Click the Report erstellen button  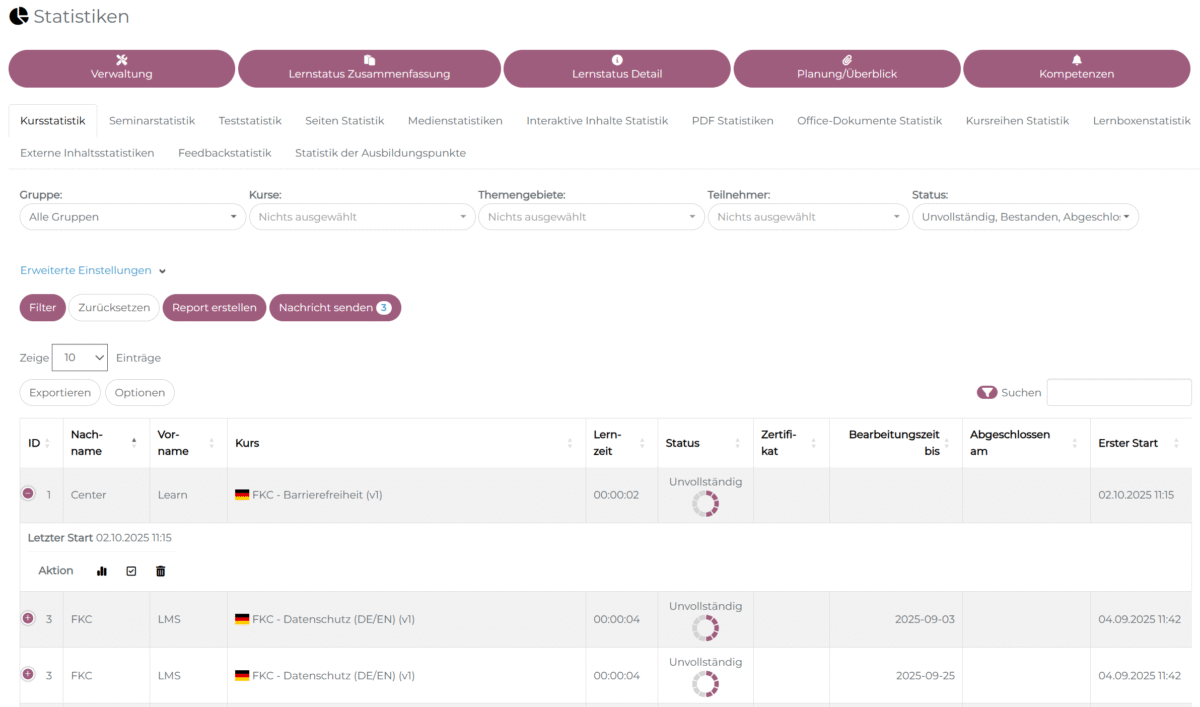[x=214, y=308]
